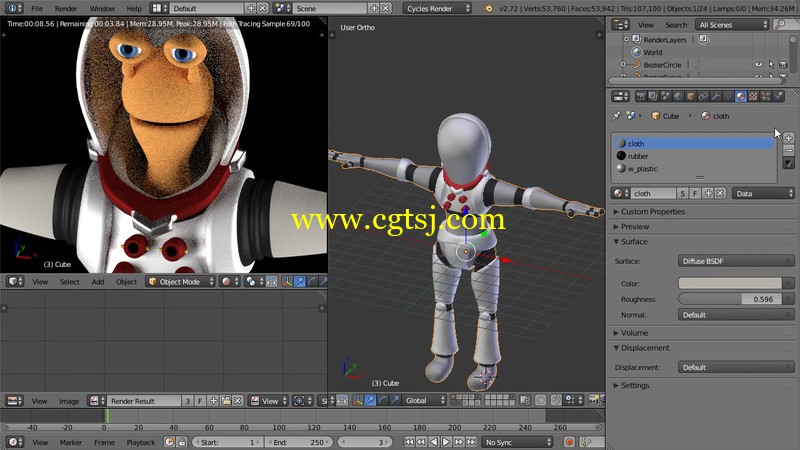
Task: Toggle fake user F for Render Result
Action: [x=200, y=401]
